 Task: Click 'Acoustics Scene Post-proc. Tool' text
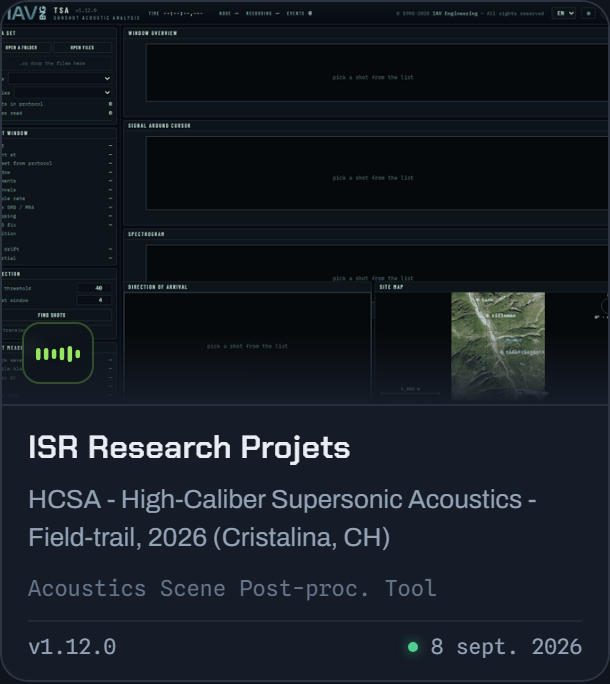[x=232, y=588]
